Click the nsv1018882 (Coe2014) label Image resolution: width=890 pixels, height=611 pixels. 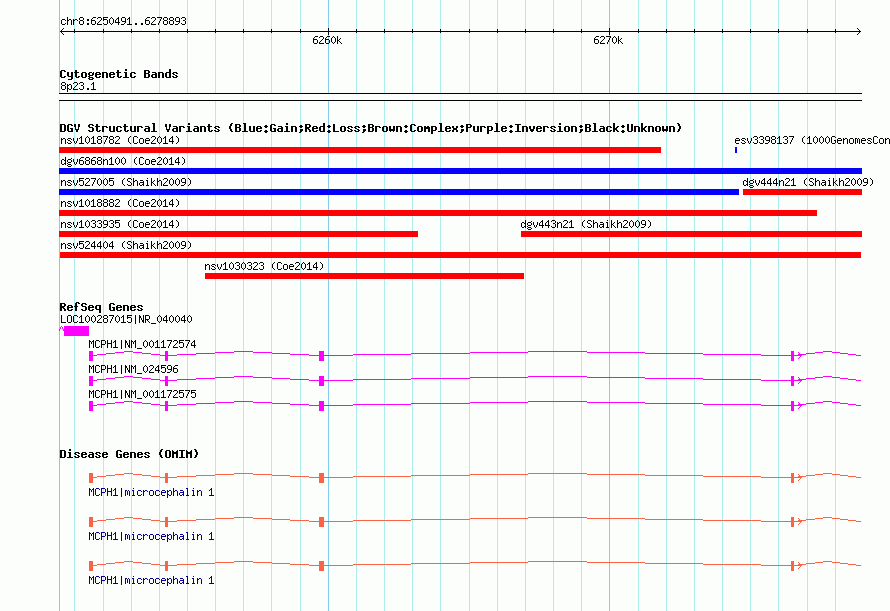120,203
